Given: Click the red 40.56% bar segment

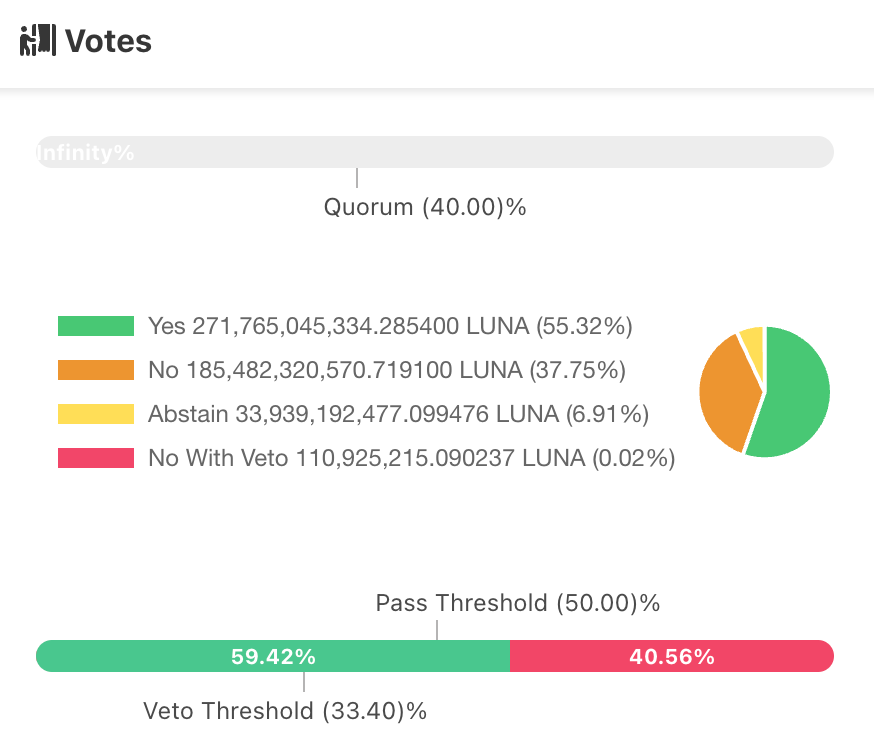Looking at the screenshot, I should coord(671,657).
